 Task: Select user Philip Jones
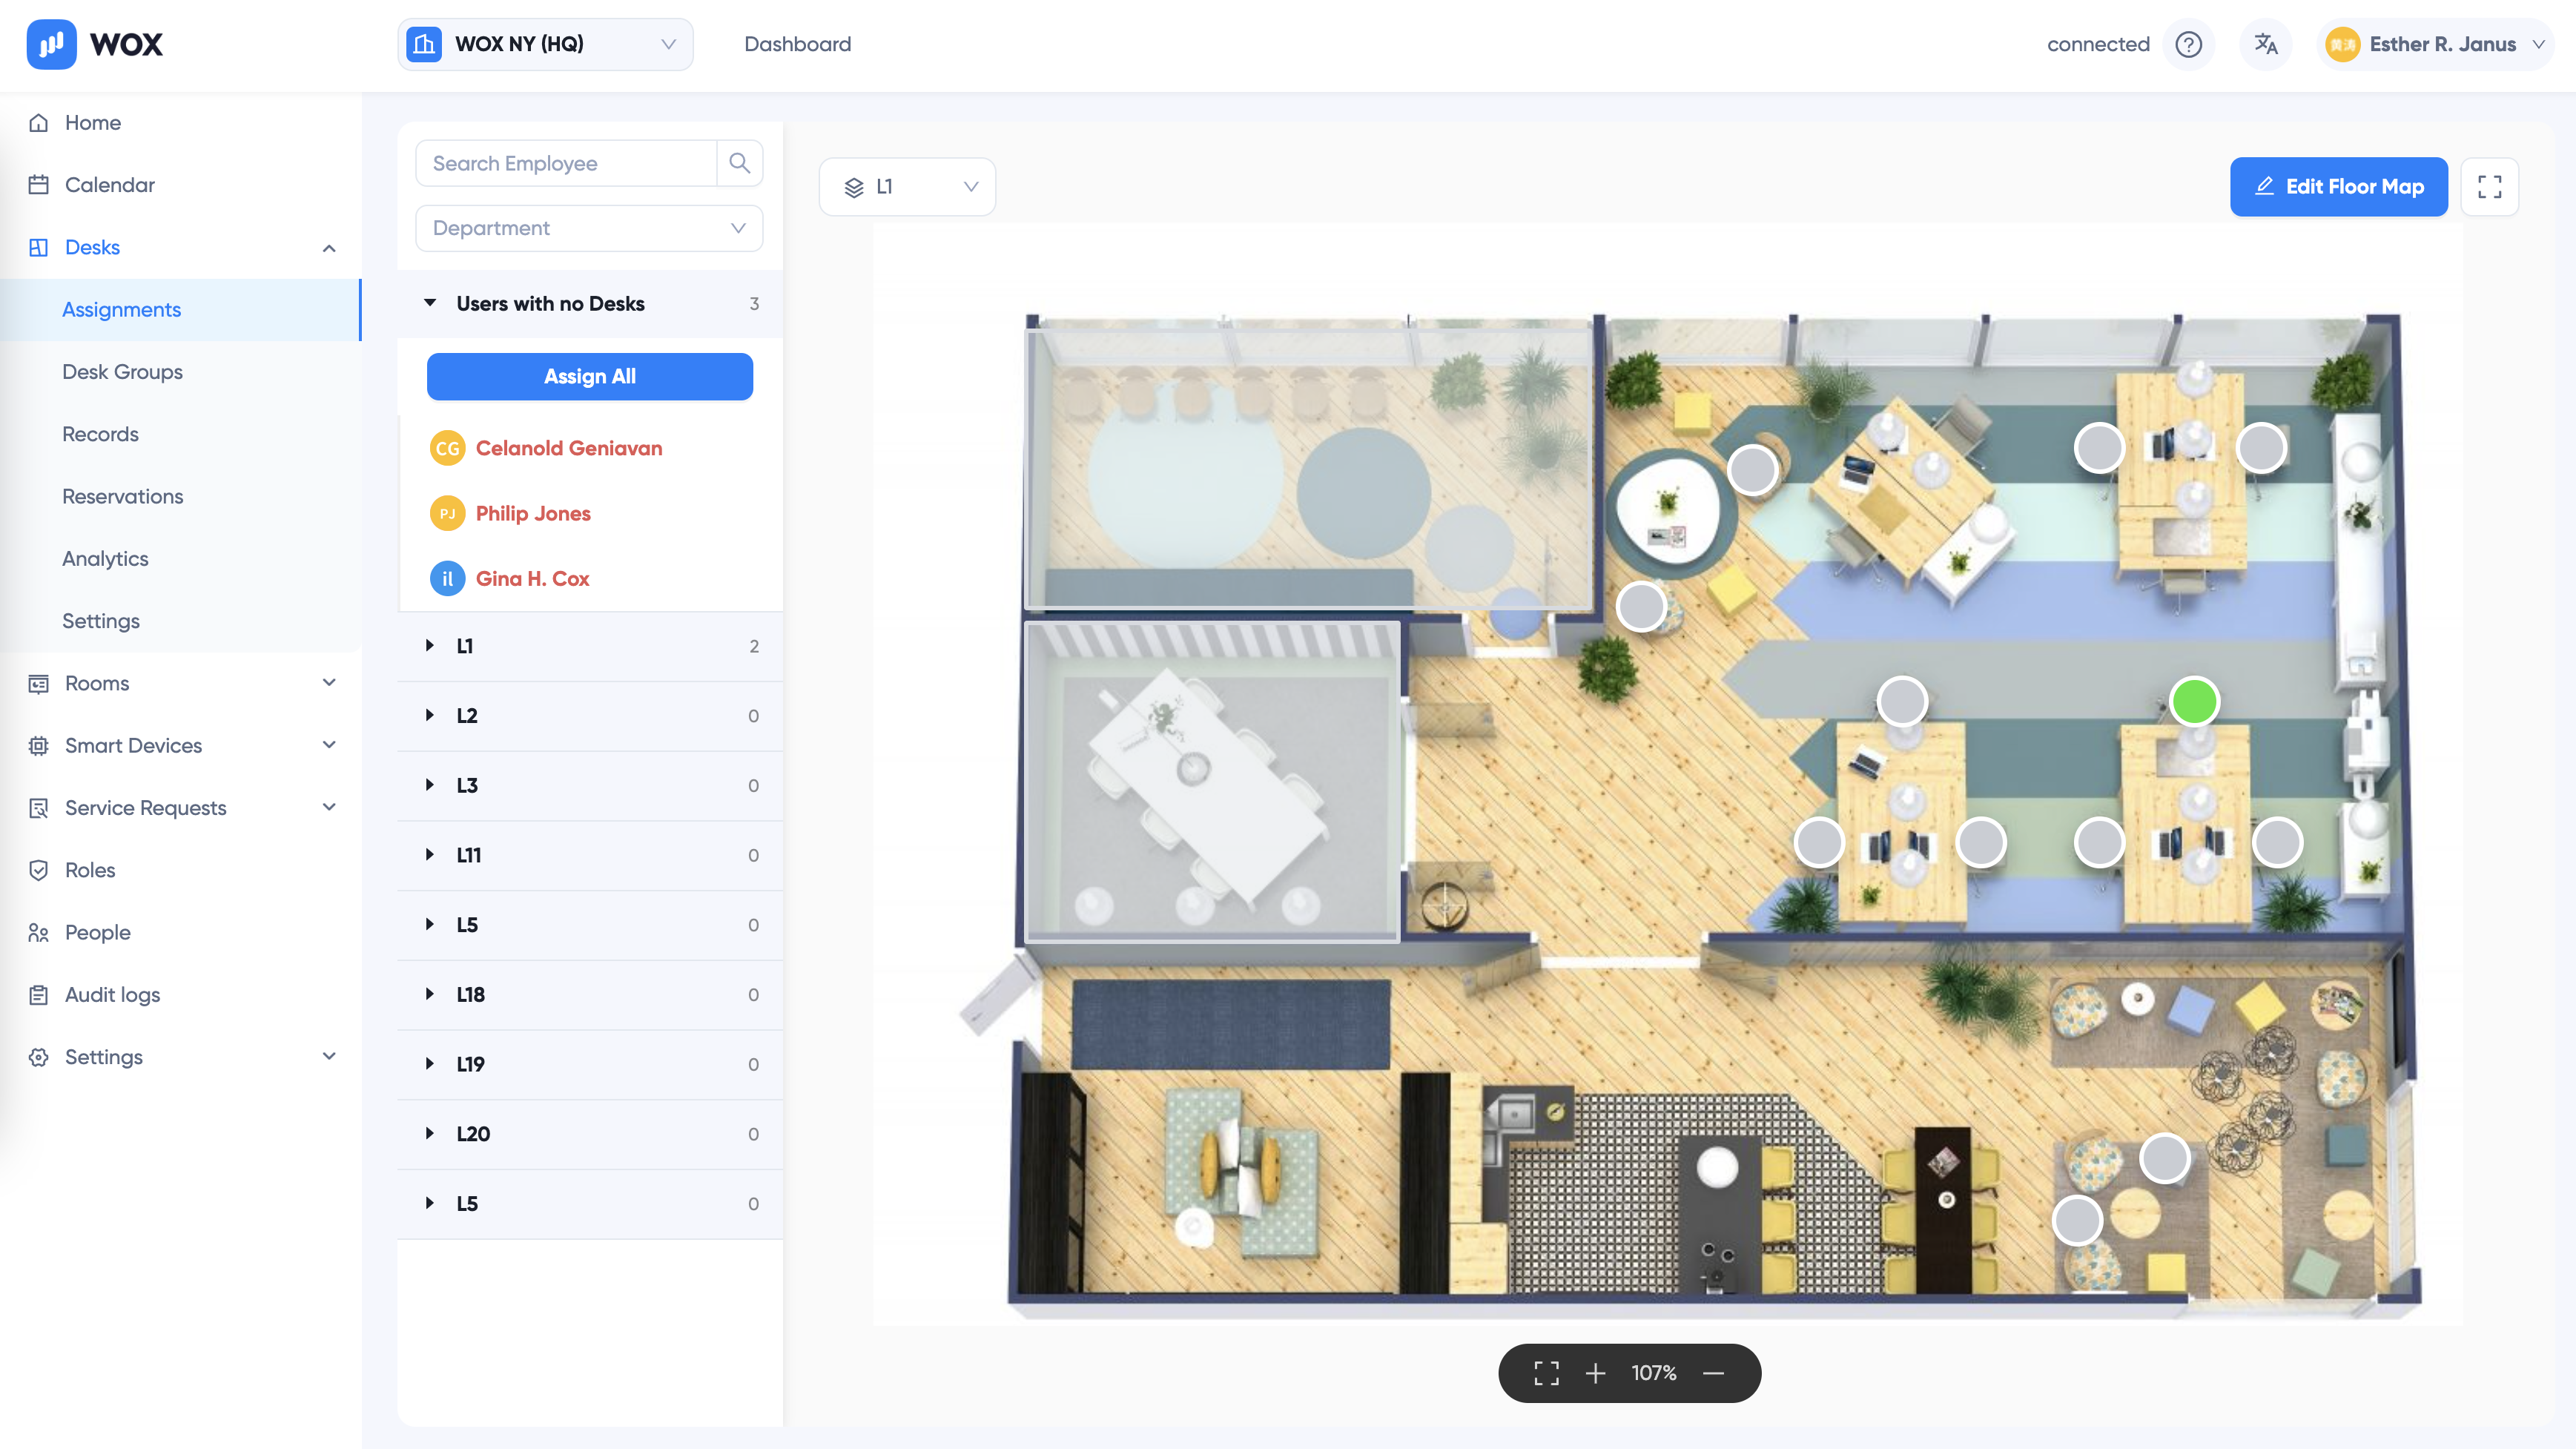click(533, 513)
